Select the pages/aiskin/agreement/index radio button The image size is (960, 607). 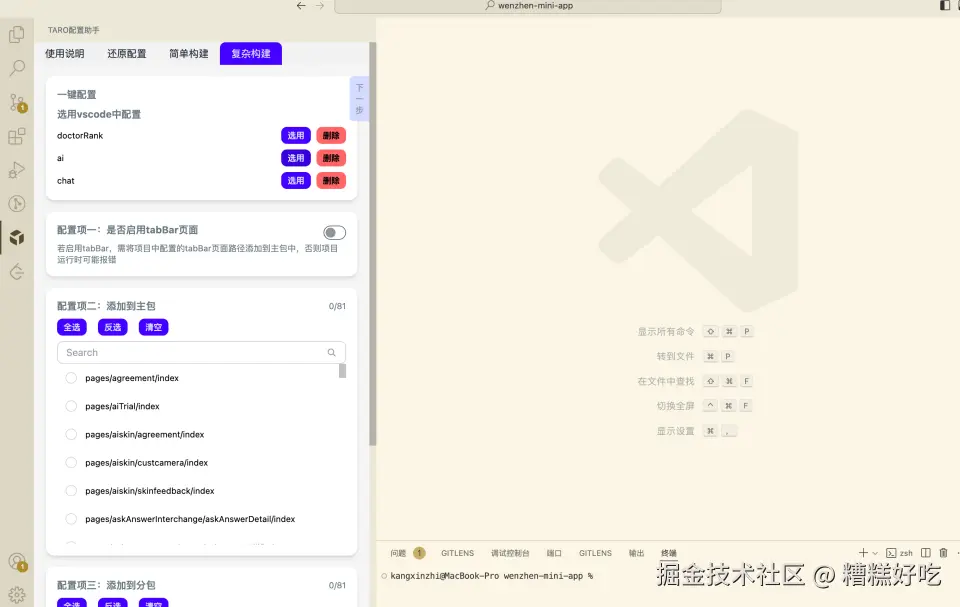71,434
